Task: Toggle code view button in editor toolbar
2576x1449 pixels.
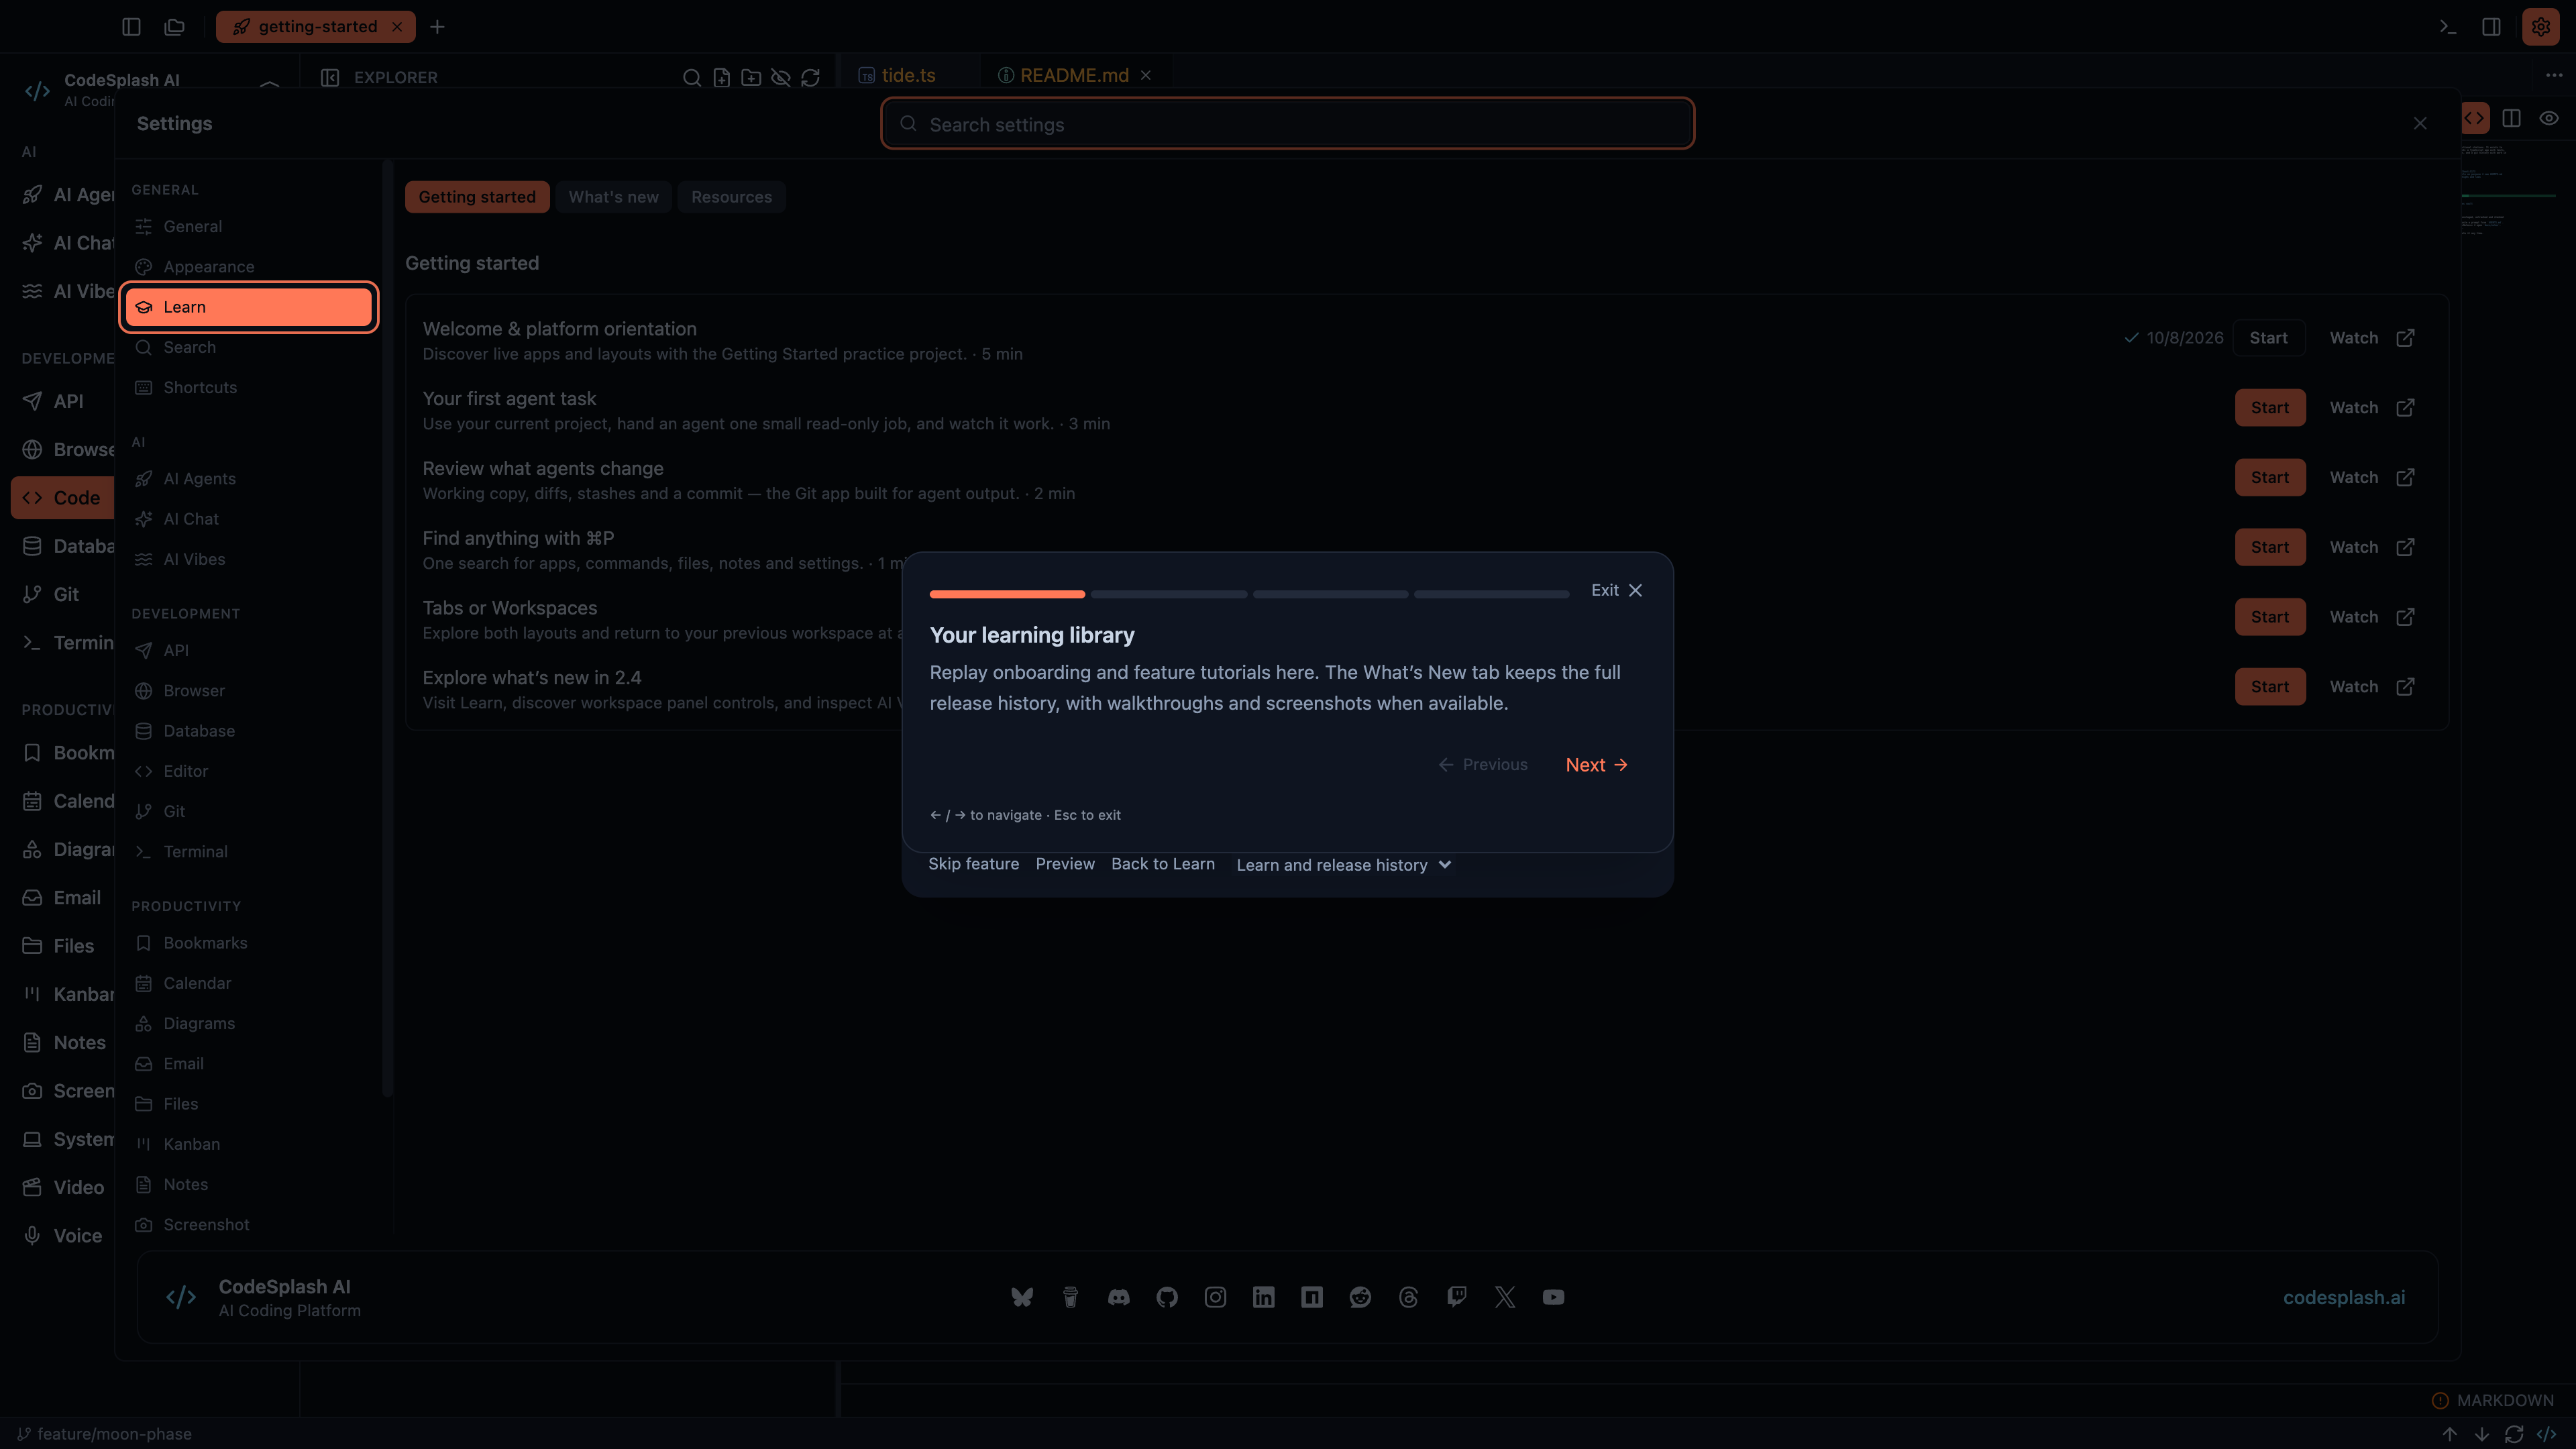Action: pos(2474,118)
